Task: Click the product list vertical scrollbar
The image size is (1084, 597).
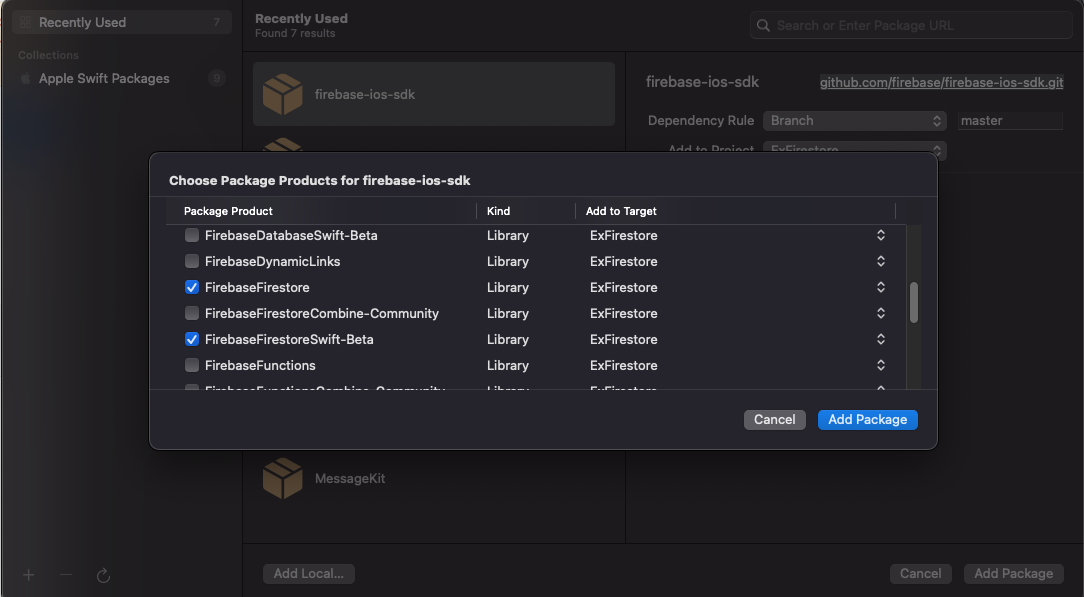Action: [914, 302]
